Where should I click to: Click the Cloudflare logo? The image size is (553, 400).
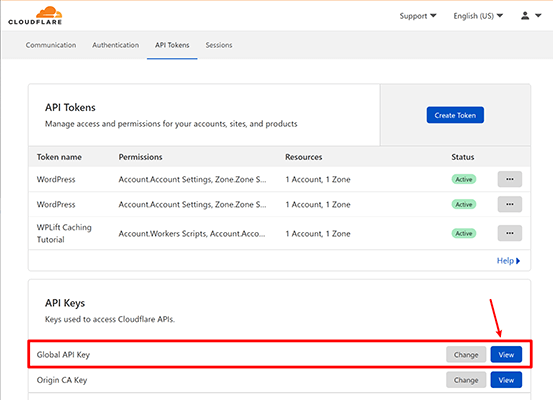click(x=35, y=16)
